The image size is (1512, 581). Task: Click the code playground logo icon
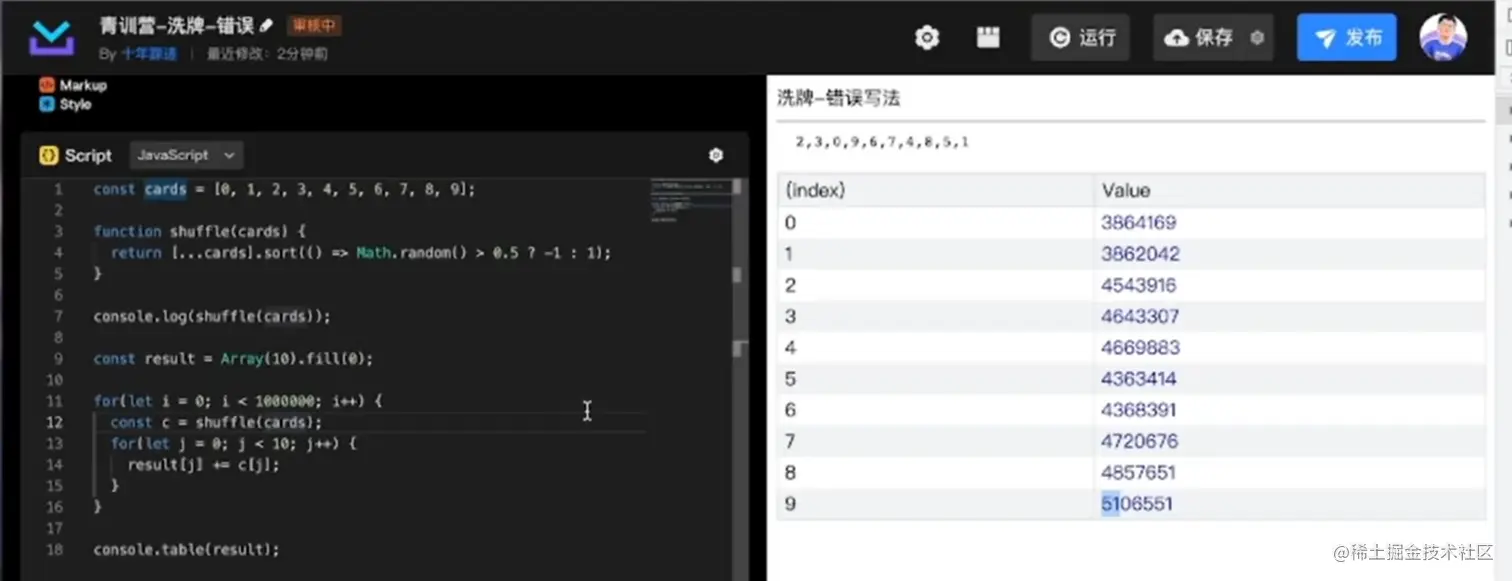coord(51,38)
